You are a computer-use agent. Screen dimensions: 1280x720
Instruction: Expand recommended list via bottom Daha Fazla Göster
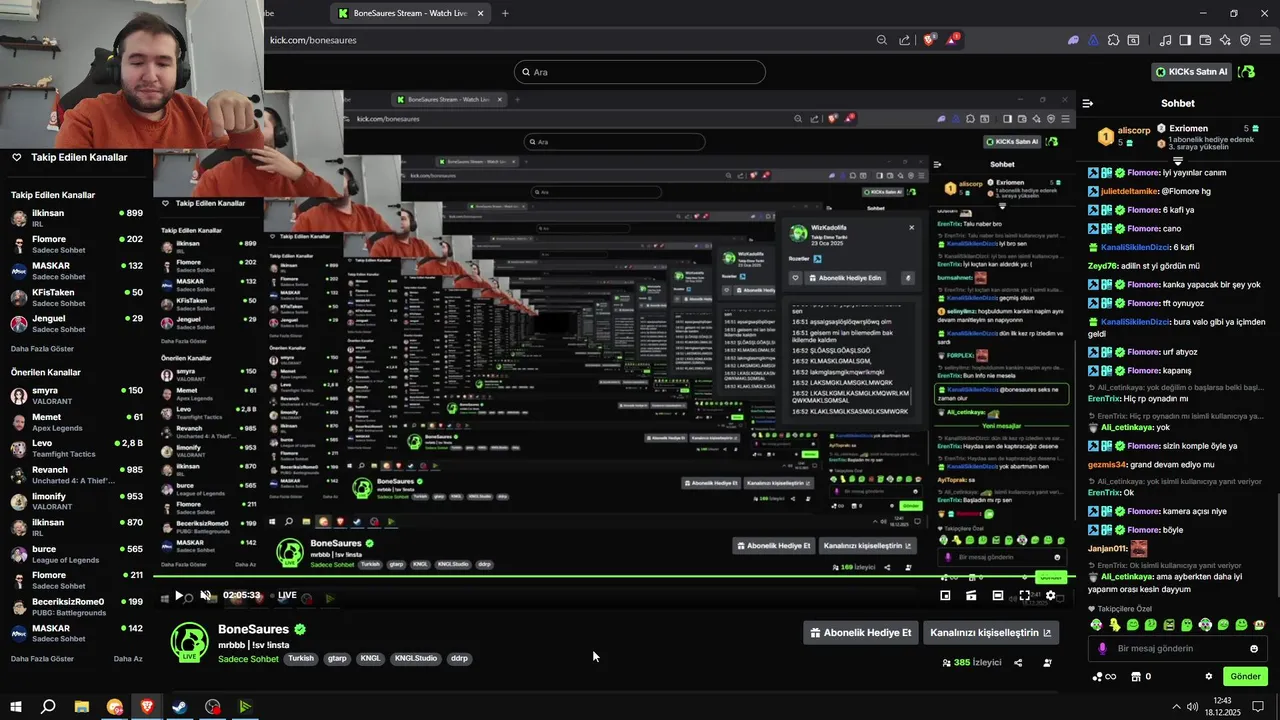click(42, 659)
